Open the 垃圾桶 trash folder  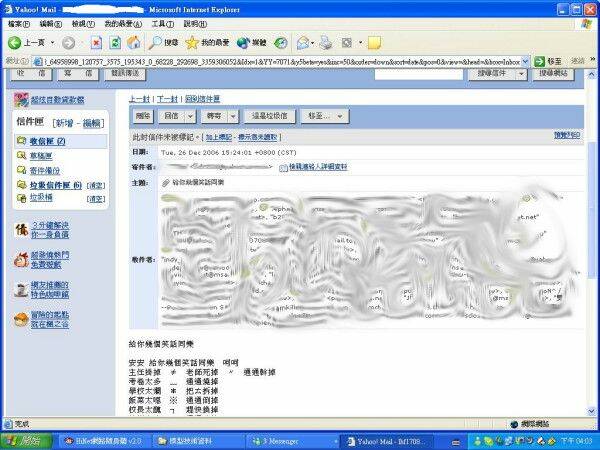click(40, 198)
